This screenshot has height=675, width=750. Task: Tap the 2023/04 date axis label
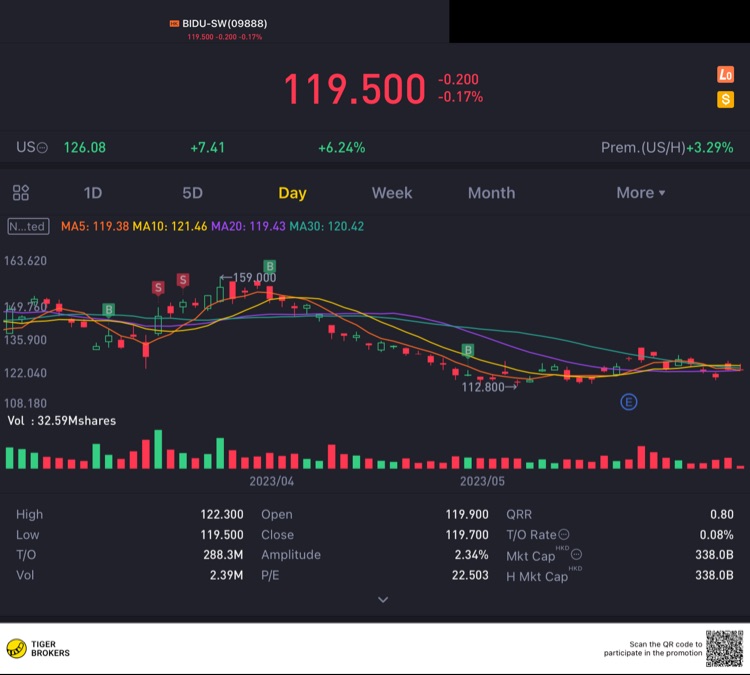coord(271,481)
